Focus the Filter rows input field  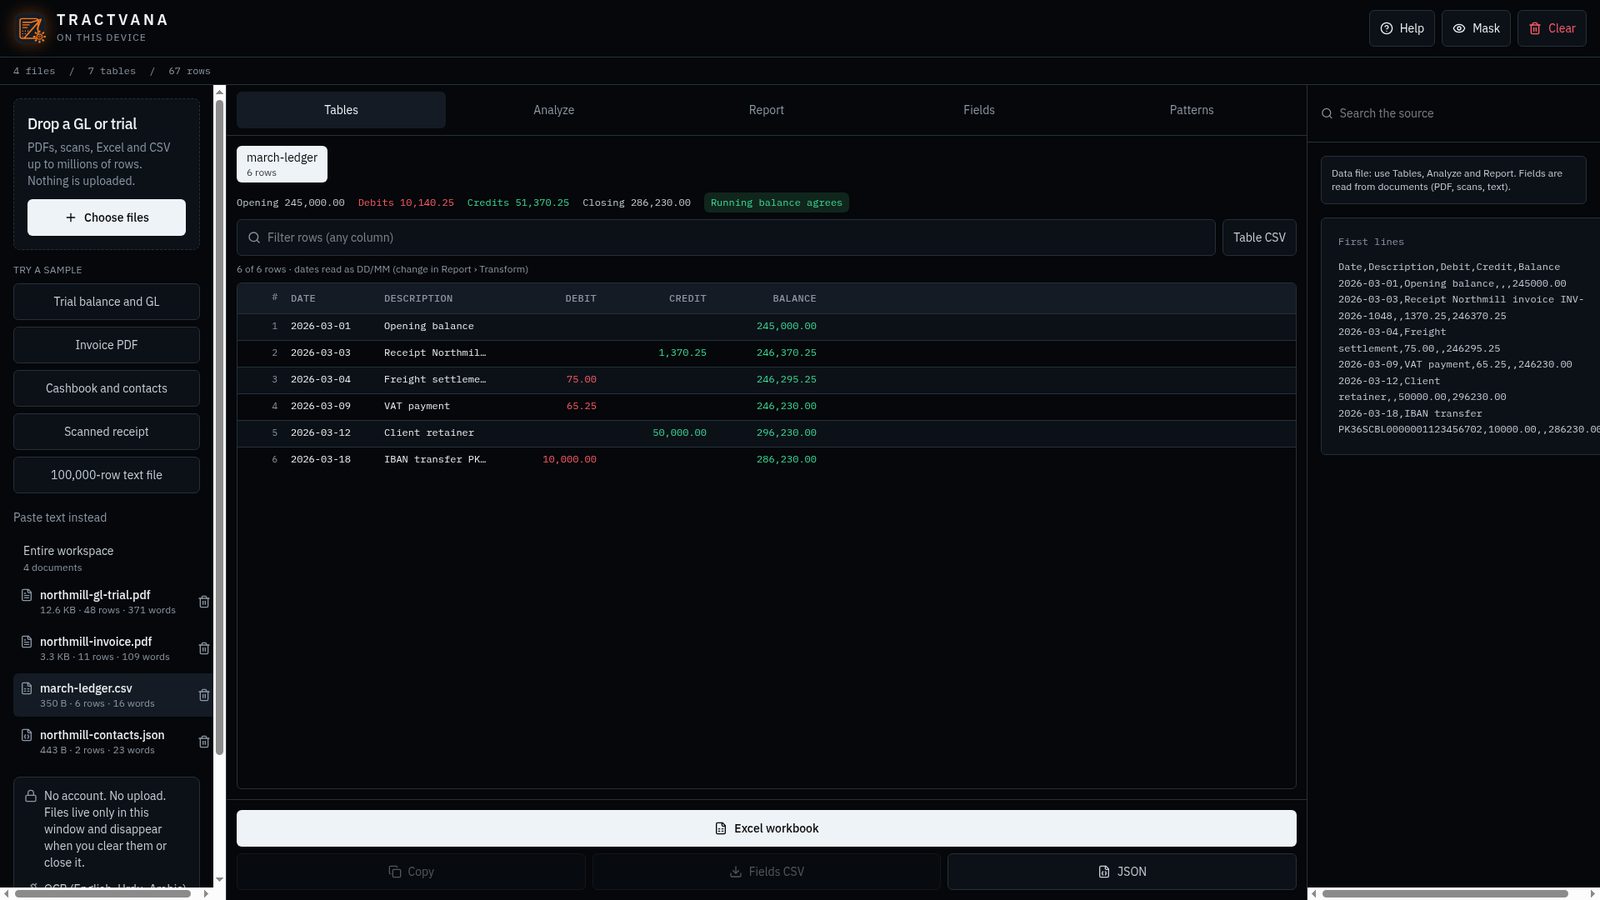726,238
